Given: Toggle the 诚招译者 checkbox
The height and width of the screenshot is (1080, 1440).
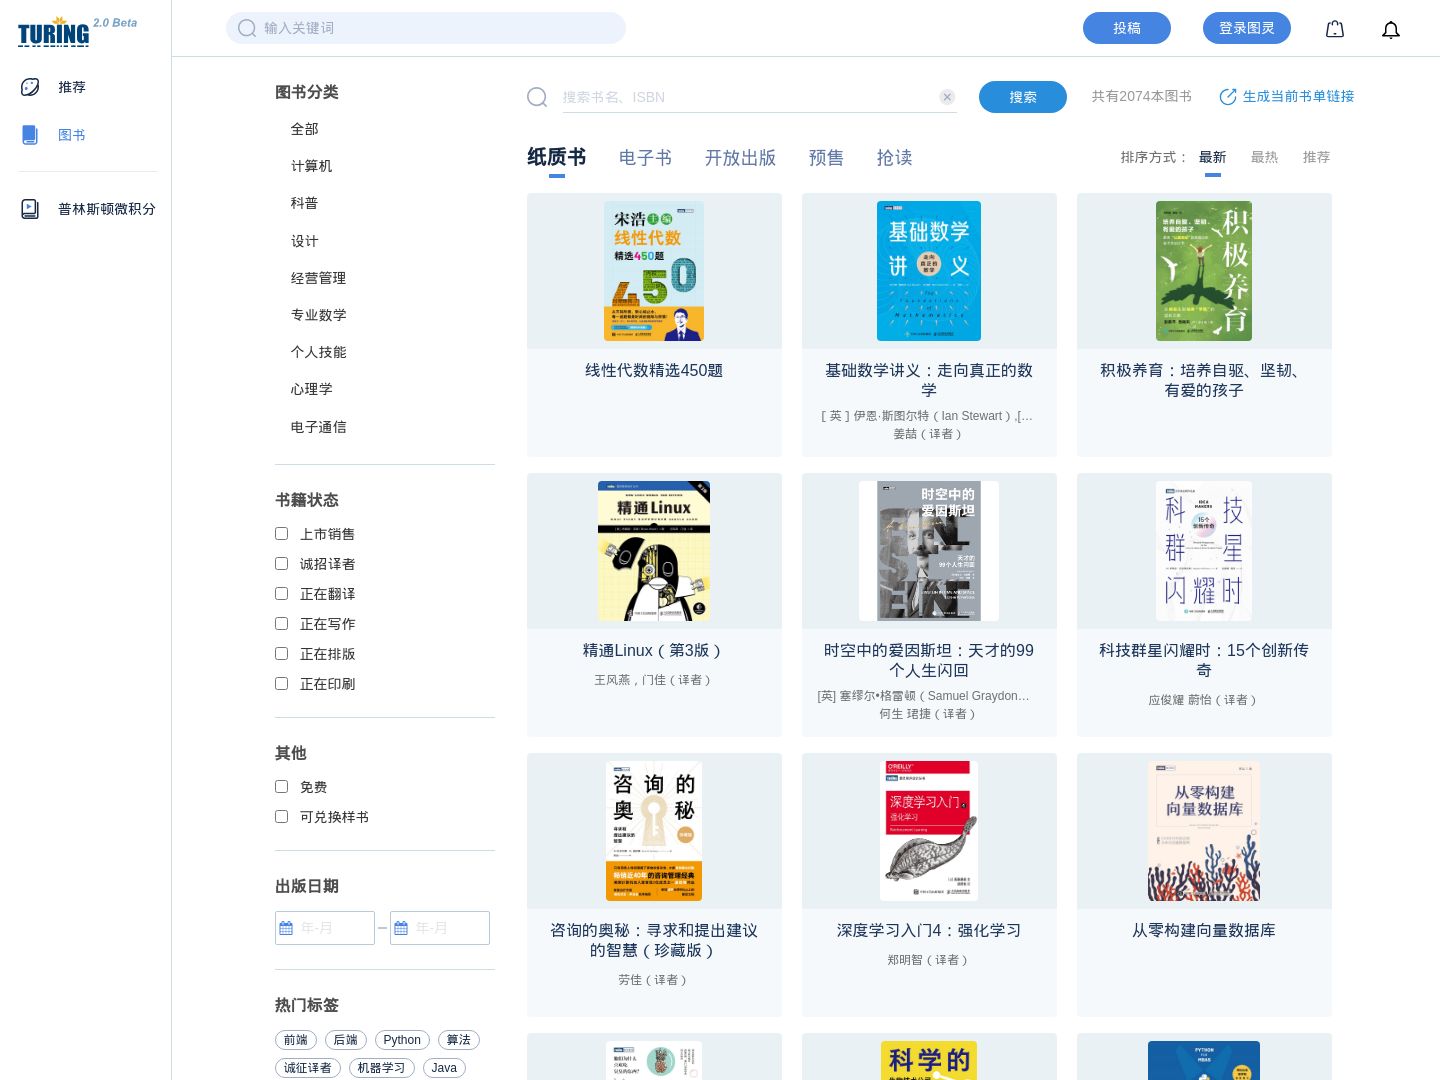Looking at the screenshot, I should (282, 564).
